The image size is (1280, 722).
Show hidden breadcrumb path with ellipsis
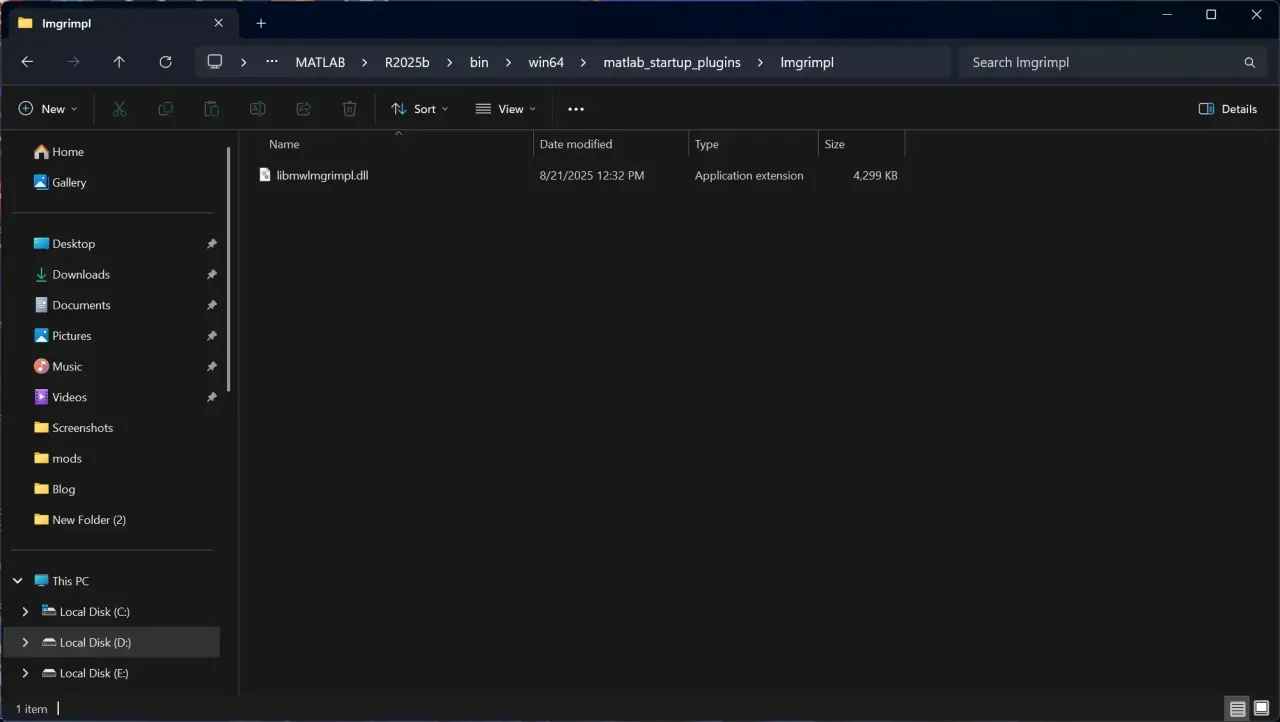click(272, 62)
